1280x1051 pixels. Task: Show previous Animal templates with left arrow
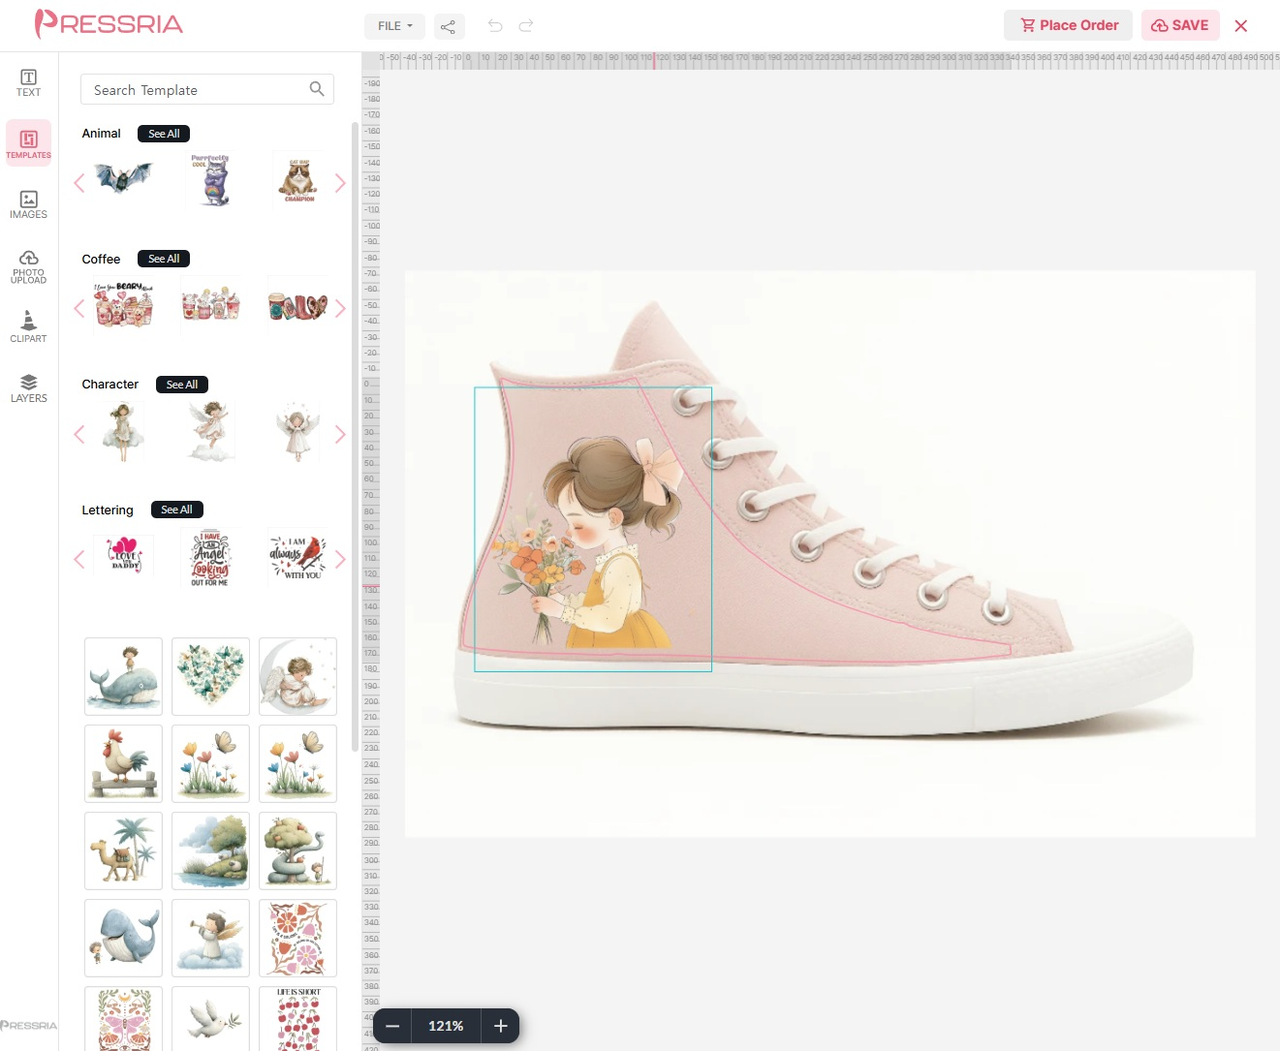(79, 183)
